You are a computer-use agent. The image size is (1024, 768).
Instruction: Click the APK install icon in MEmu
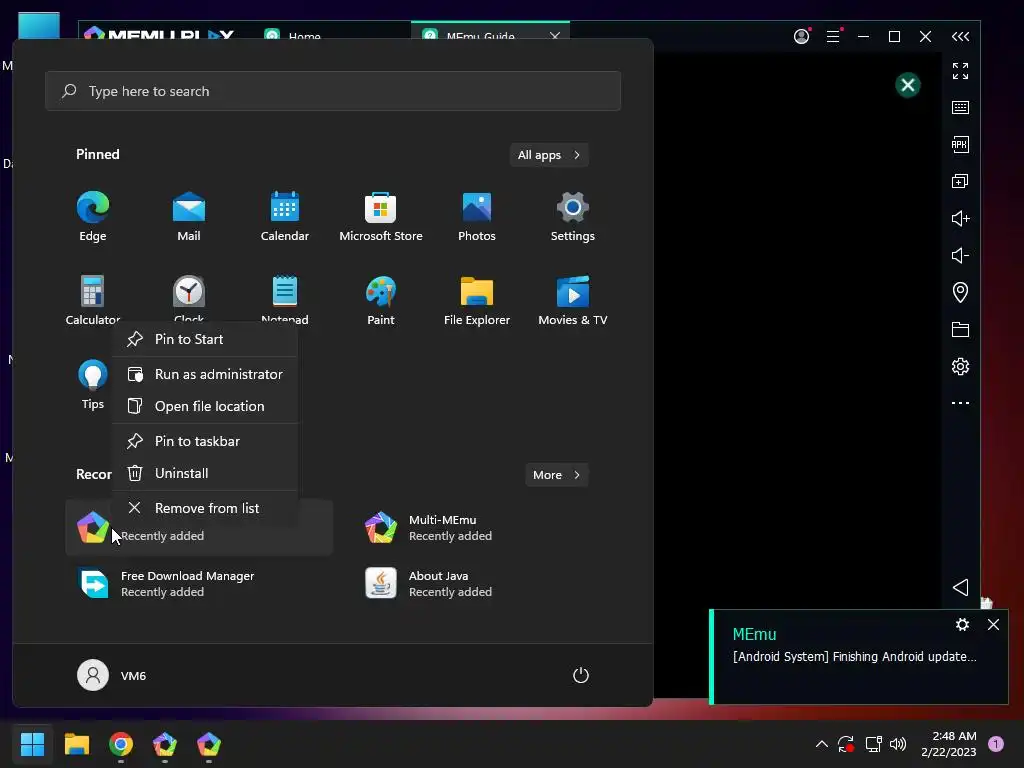pos(960,144)
